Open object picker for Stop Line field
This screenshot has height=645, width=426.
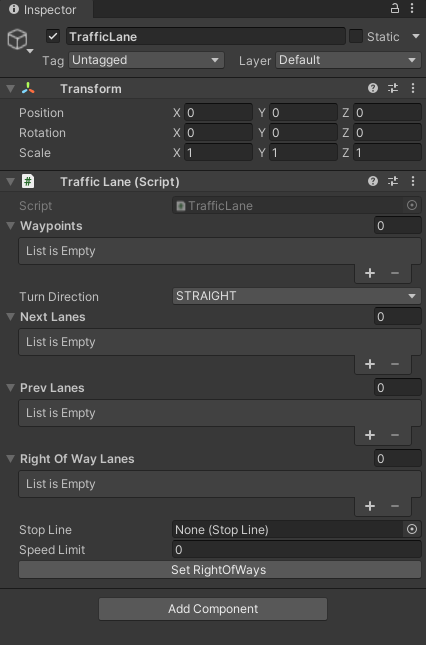tap(412, 529)
